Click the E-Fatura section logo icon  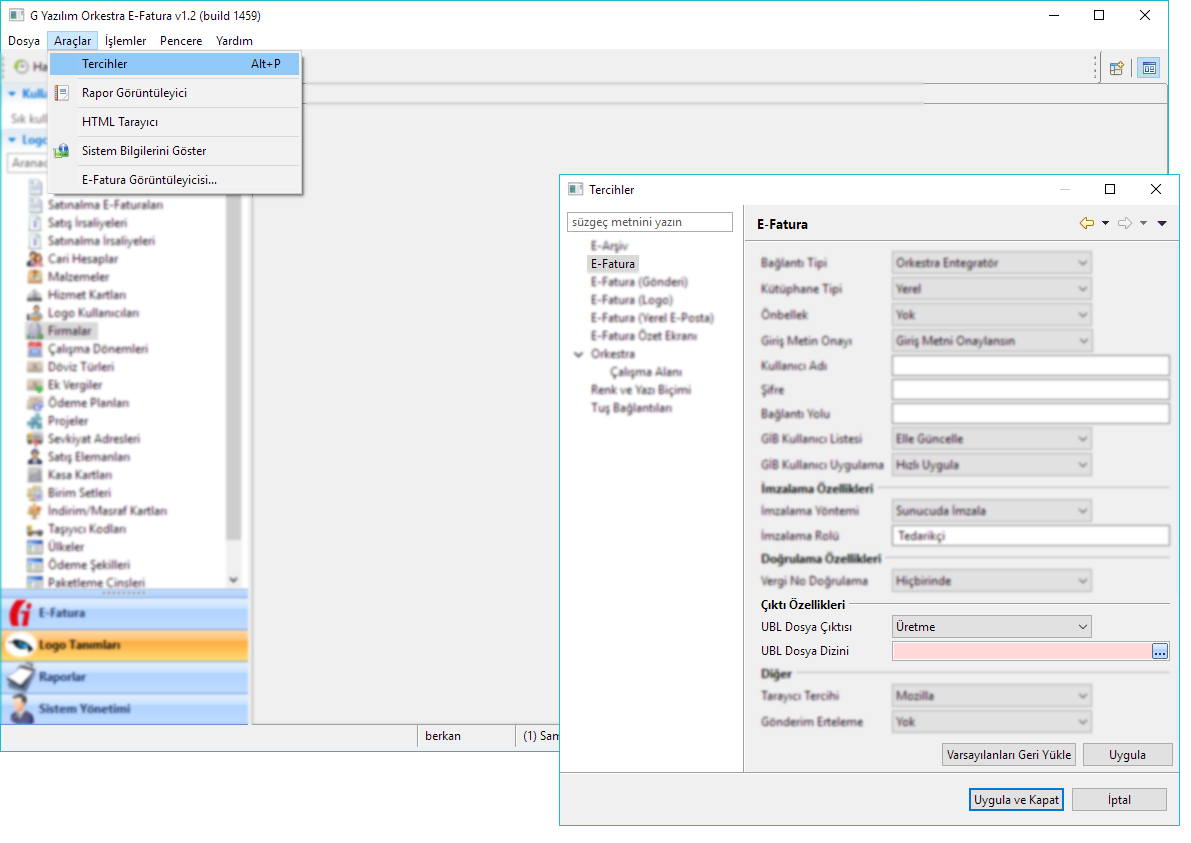(21, 614)
